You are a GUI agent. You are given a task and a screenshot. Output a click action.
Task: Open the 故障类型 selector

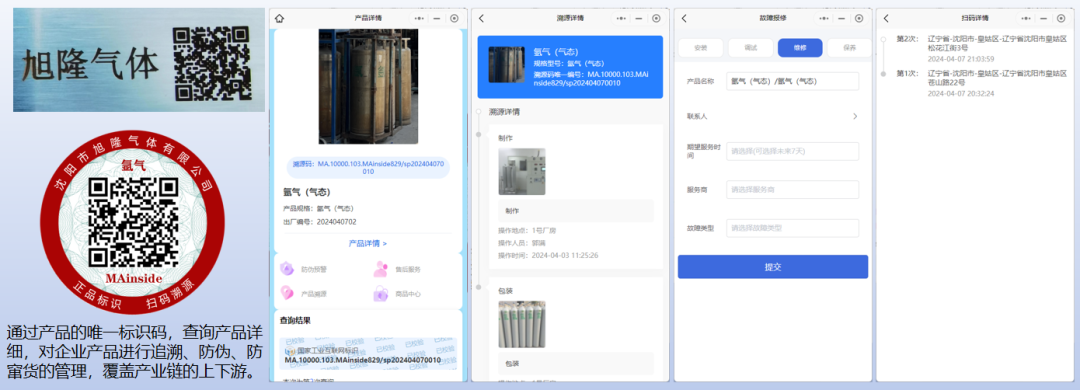(792, 228)
